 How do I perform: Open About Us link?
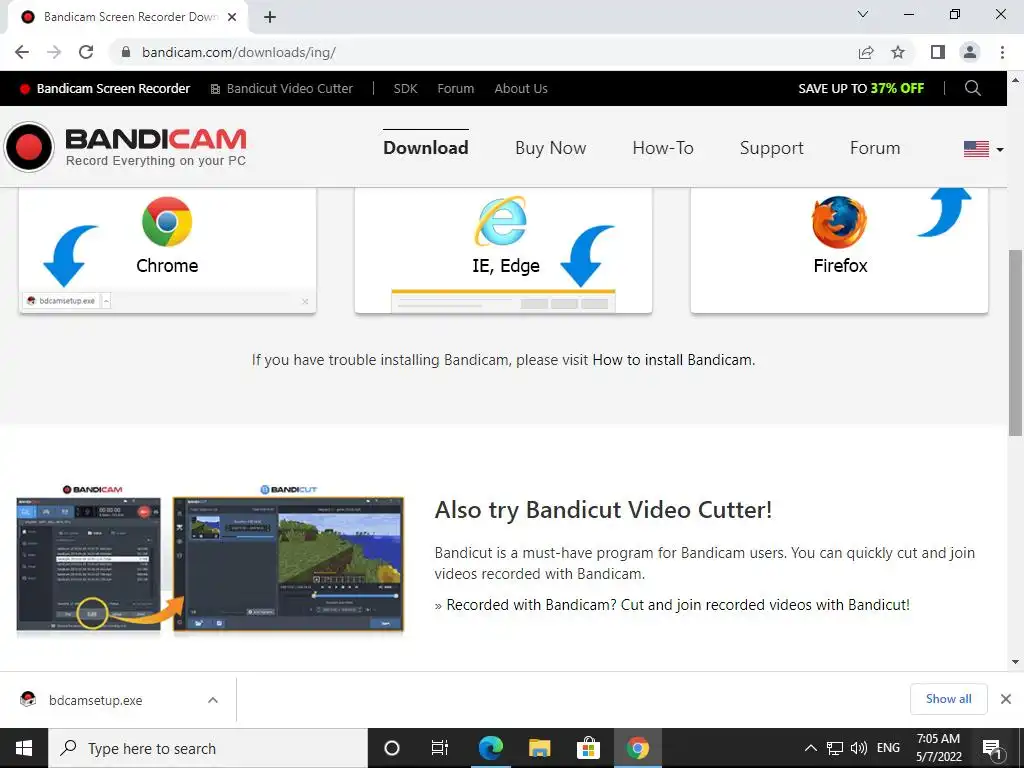pos(520,88)
